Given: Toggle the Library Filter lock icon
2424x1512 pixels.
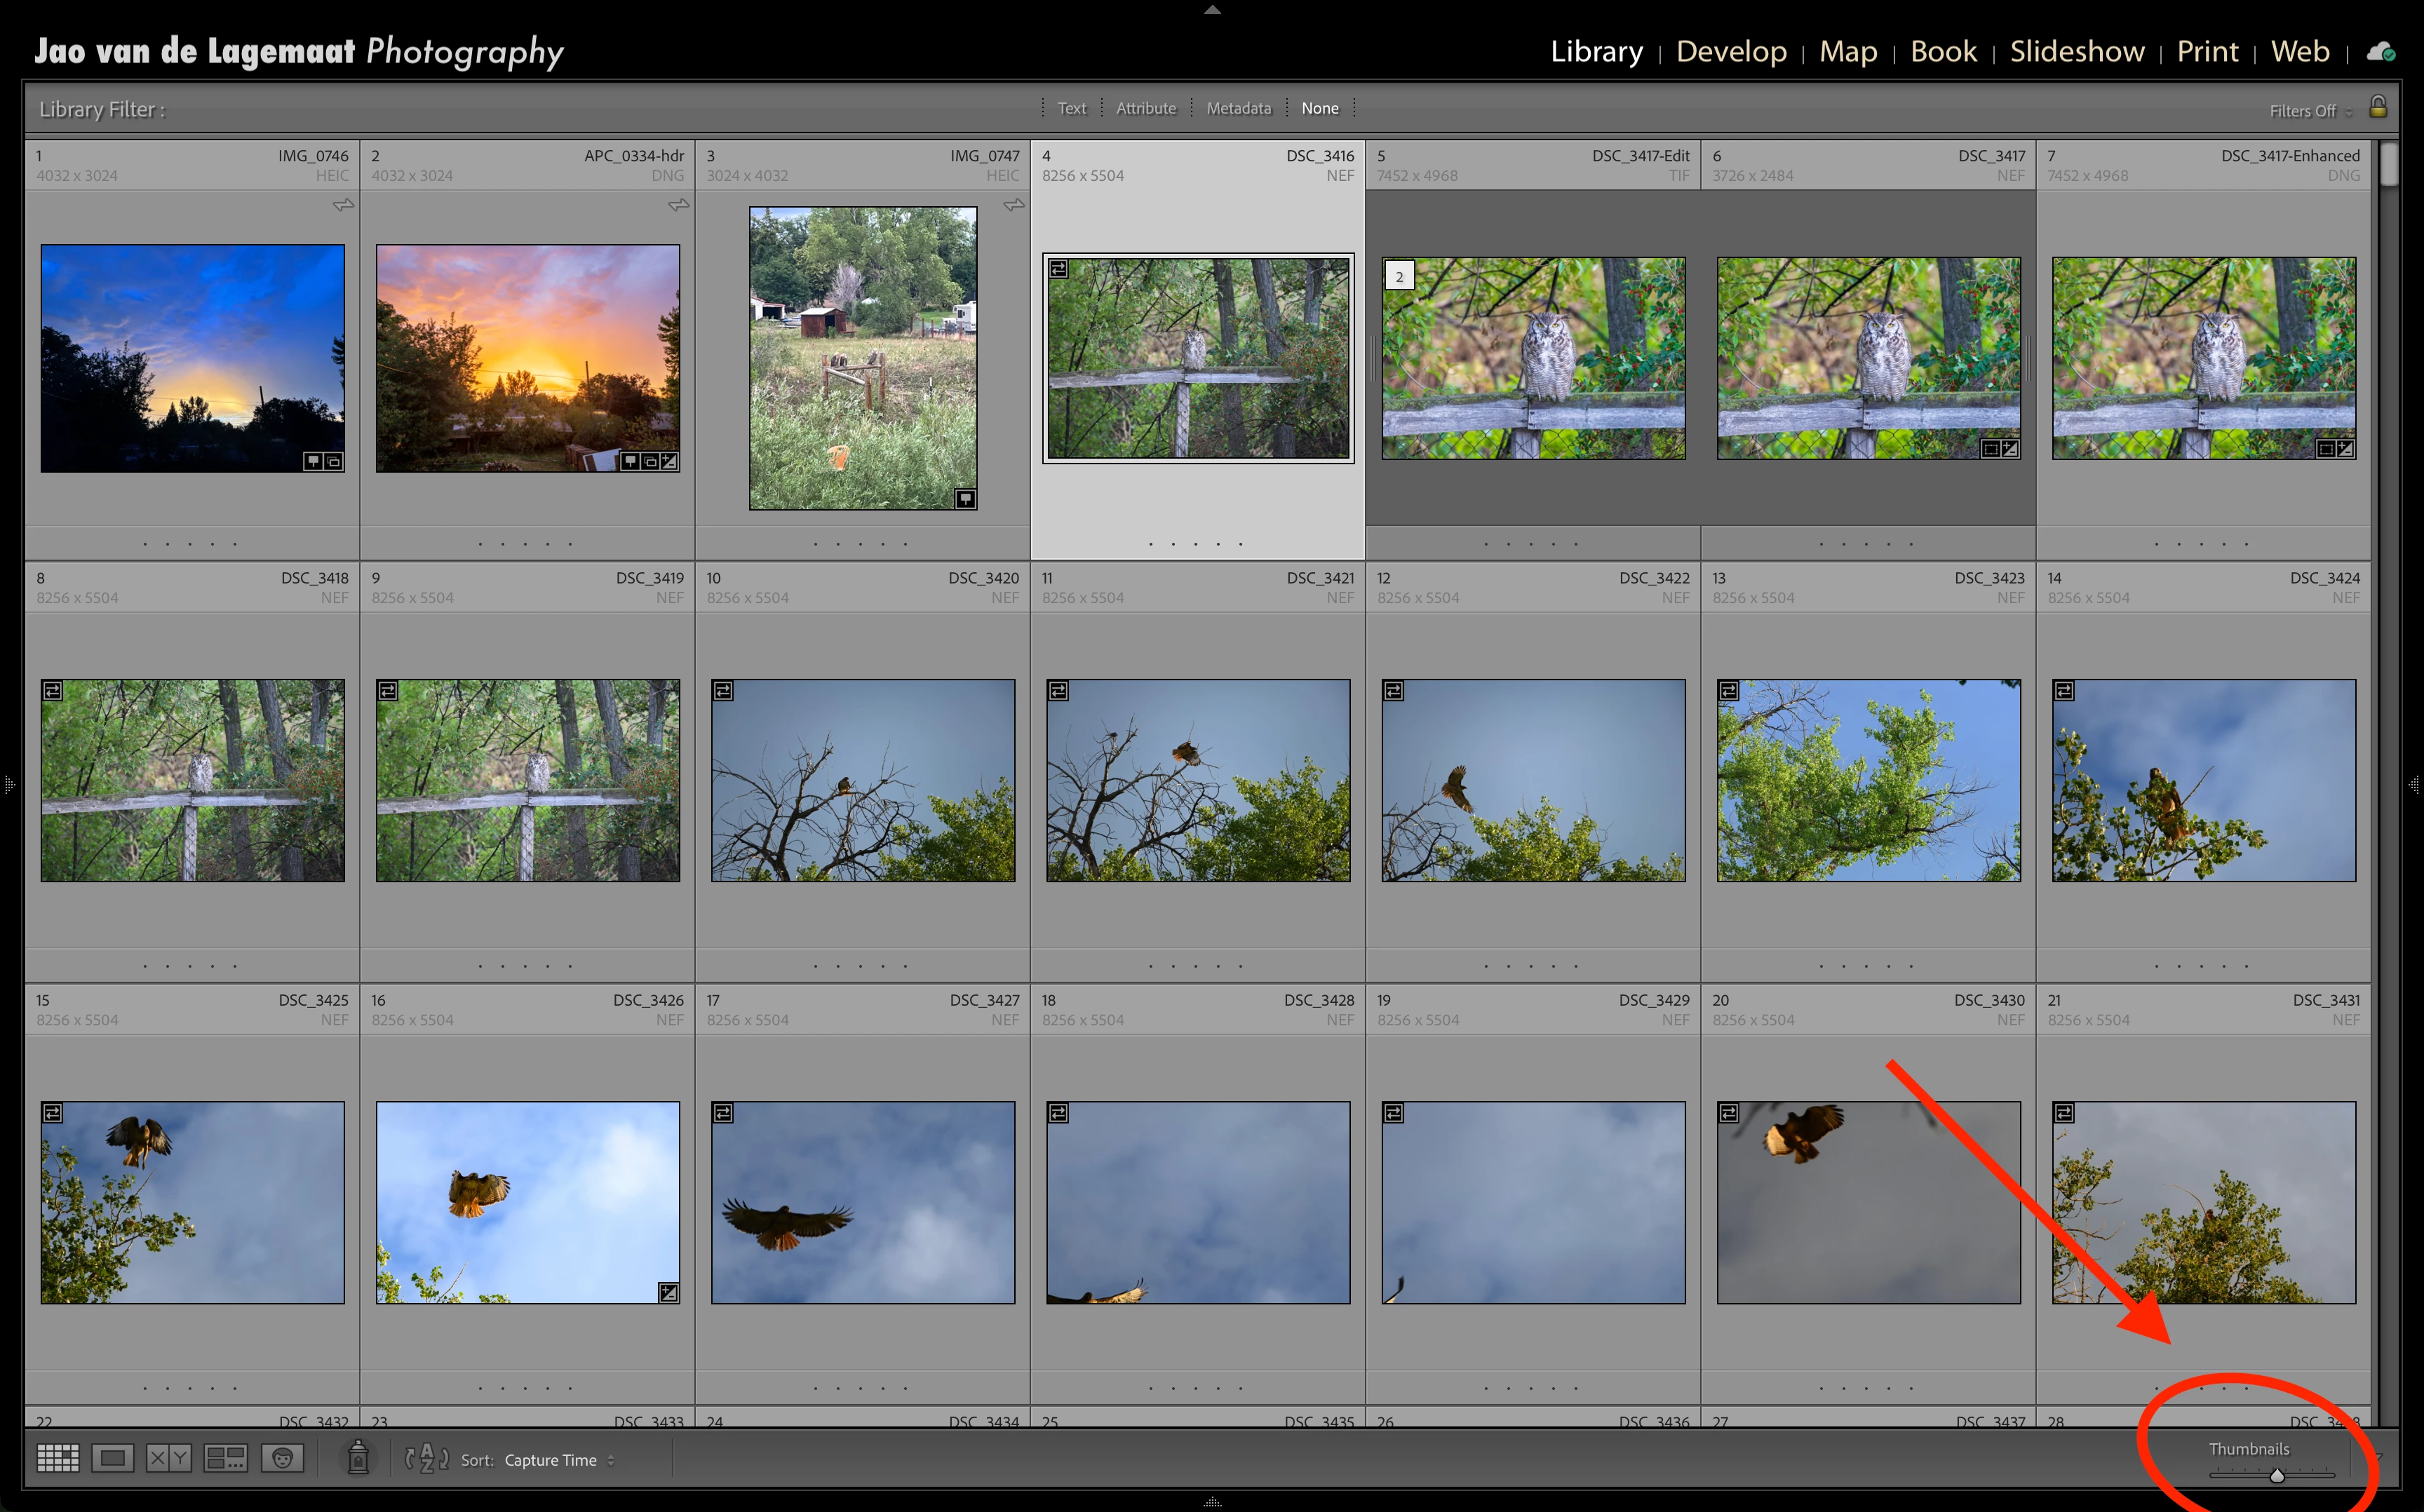Looking at the screenshot, I should click(x=2378, y=107).
